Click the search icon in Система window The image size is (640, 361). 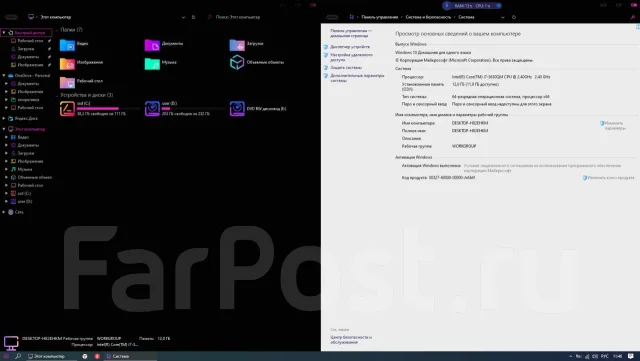[633, 17]
